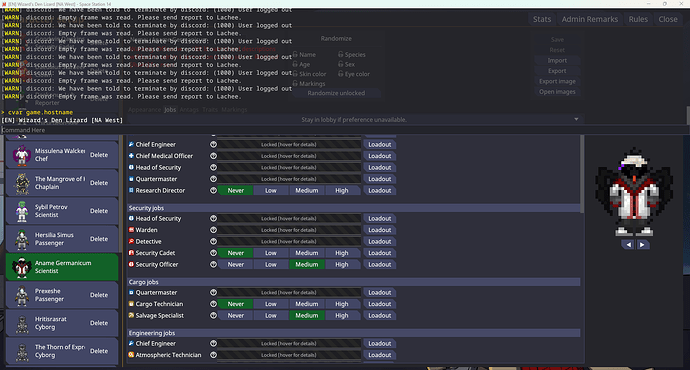Rotate character preview left with arrow
The width and height of the screenshot is (690, 370).
pyautogui.click(x=628, y=245)
